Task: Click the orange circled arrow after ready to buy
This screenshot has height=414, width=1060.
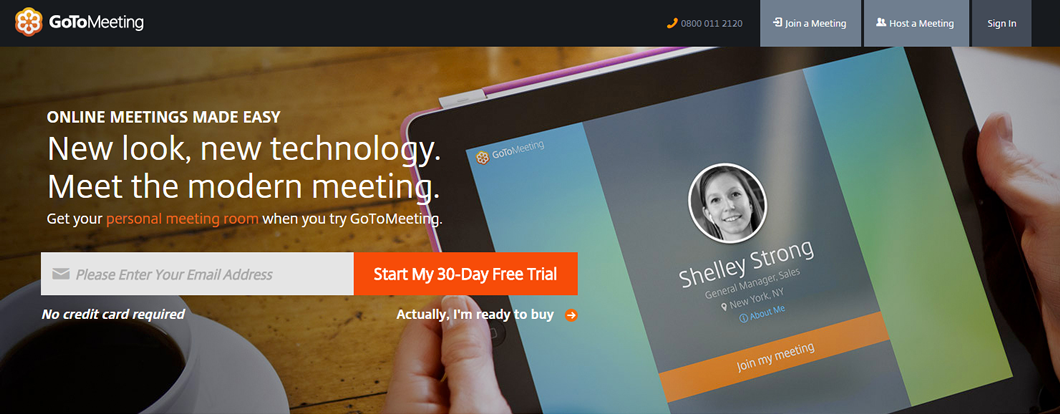Action: [x=571, y=315]
